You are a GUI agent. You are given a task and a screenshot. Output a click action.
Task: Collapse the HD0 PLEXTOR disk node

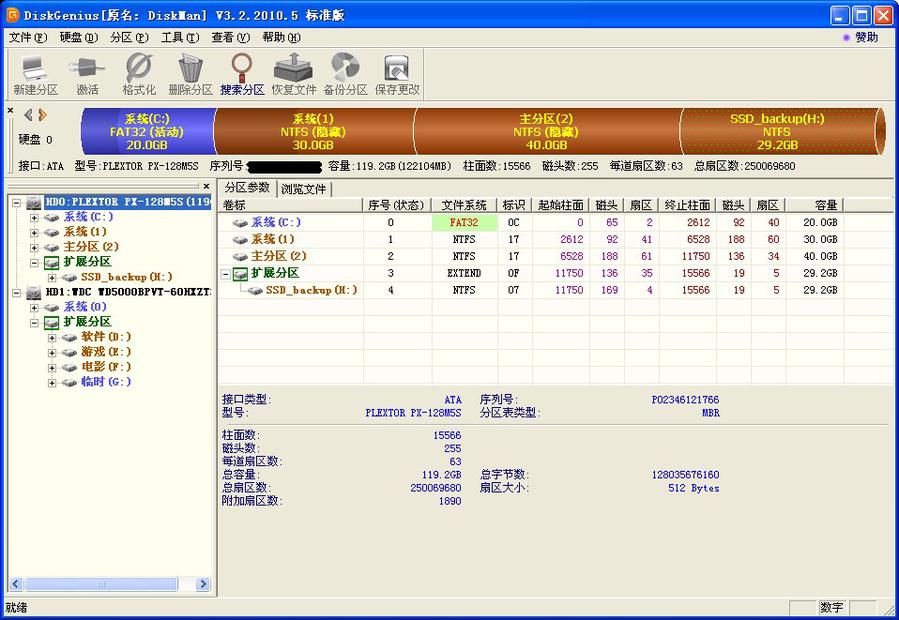(x=17, y=203)
